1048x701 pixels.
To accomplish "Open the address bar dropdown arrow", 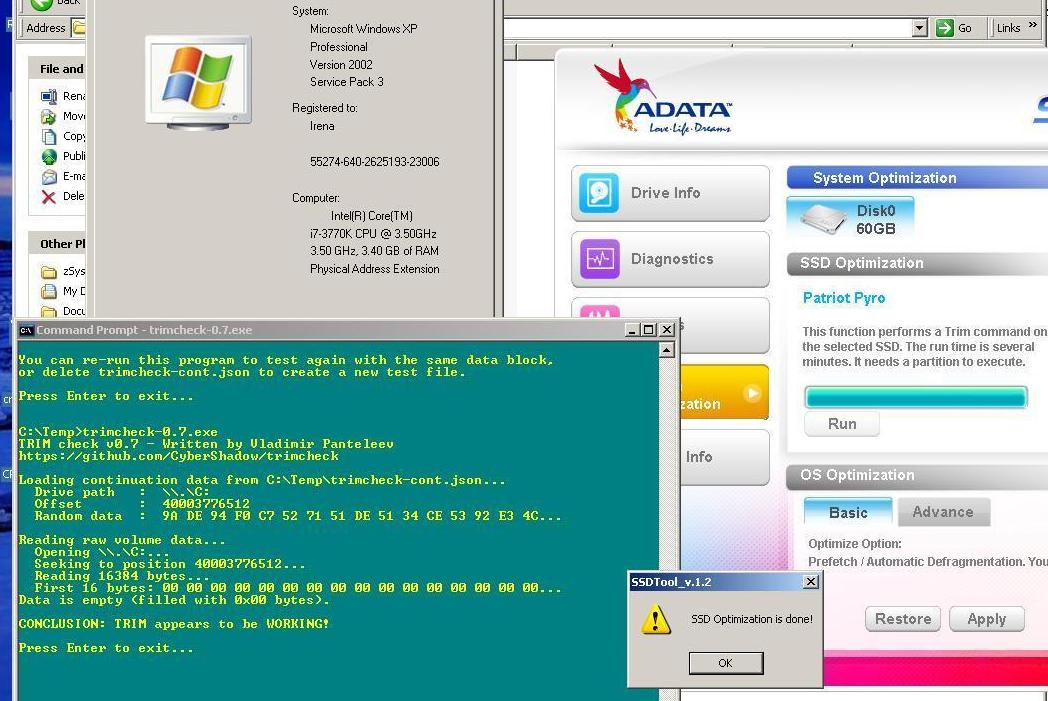I will point(920,28).
